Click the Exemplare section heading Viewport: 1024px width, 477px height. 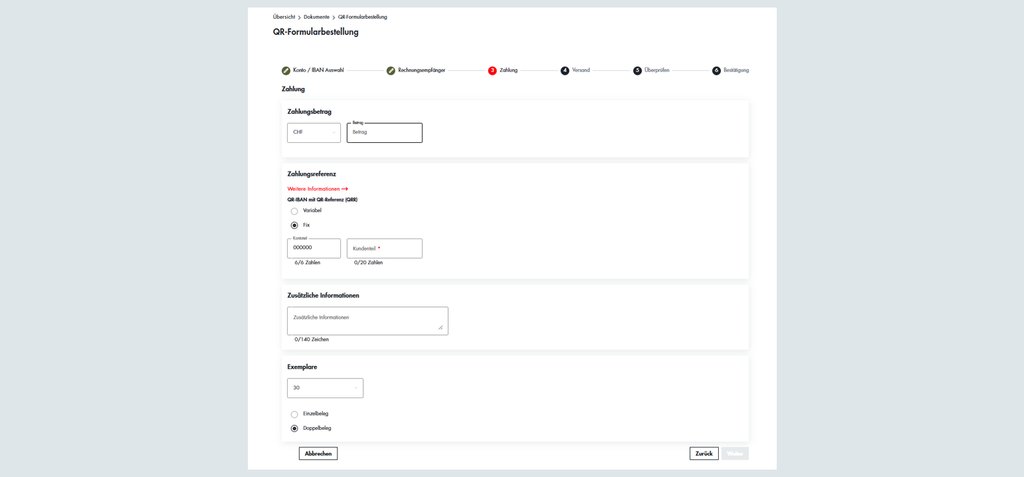[302, 367]
